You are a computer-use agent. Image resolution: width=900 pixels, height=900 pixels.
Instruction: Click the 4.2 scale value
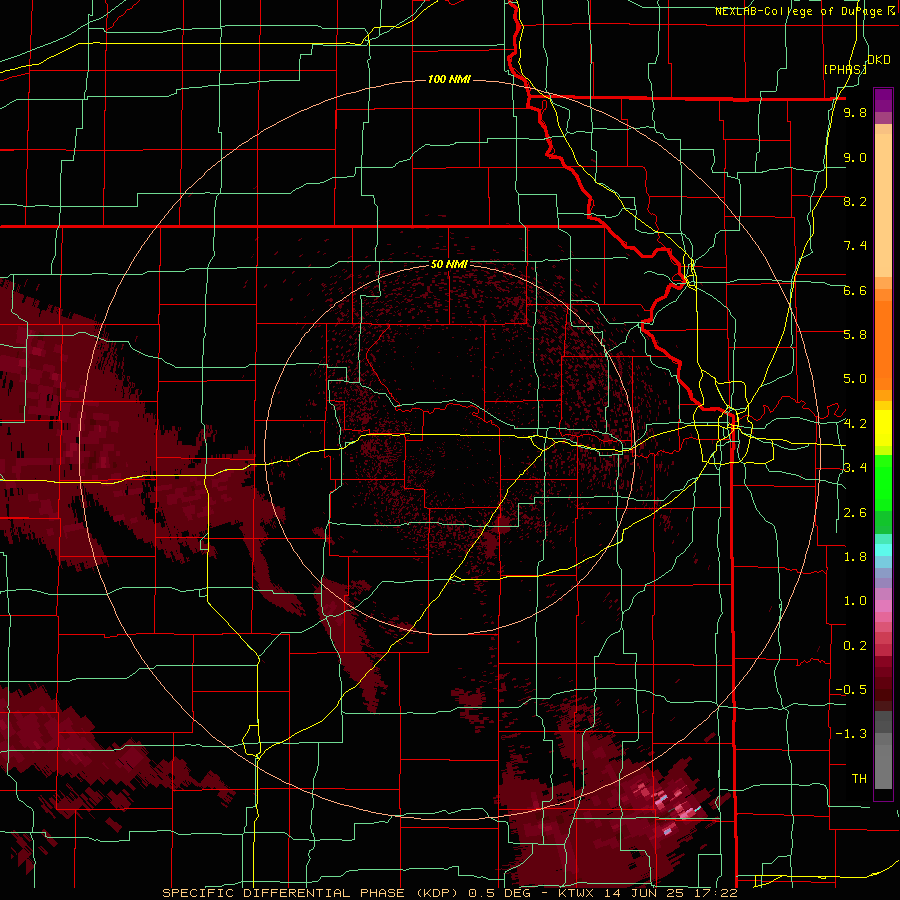(855, 424)
